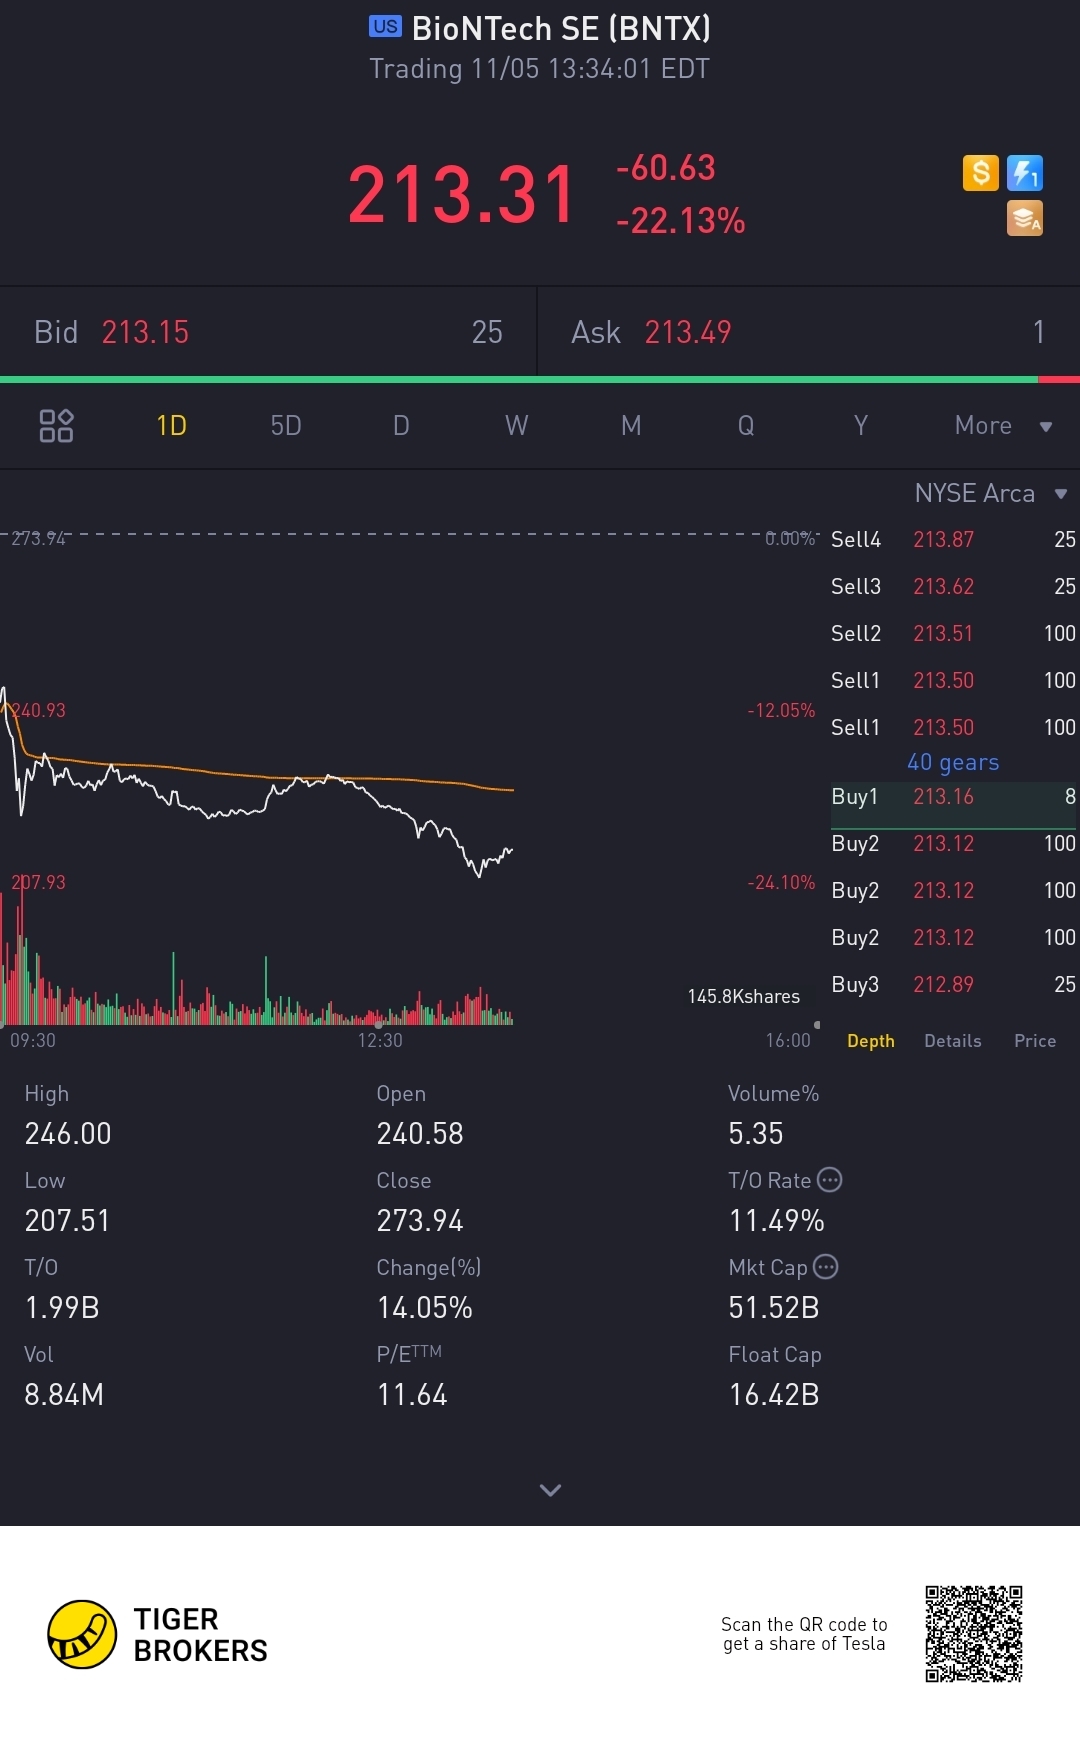
Task: Tap the QR code image
Action: pyautogui.click(x=974, y=1634)
